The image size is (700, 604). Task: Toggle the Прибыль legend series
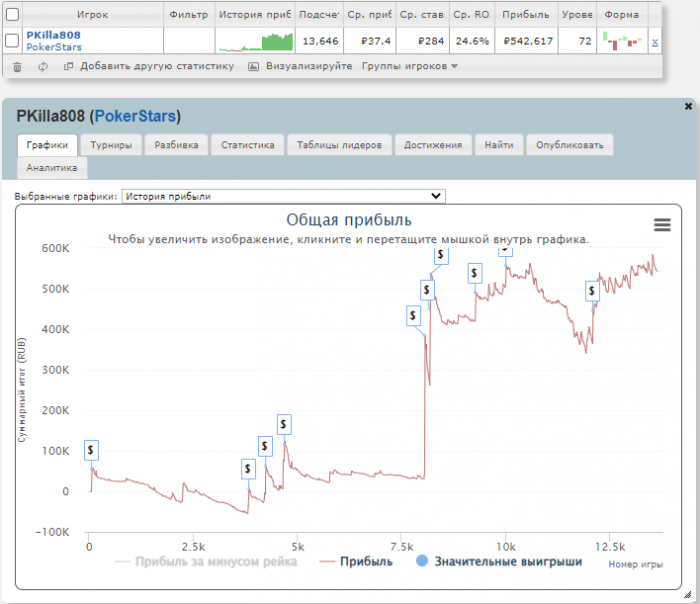tap(356, 562)
